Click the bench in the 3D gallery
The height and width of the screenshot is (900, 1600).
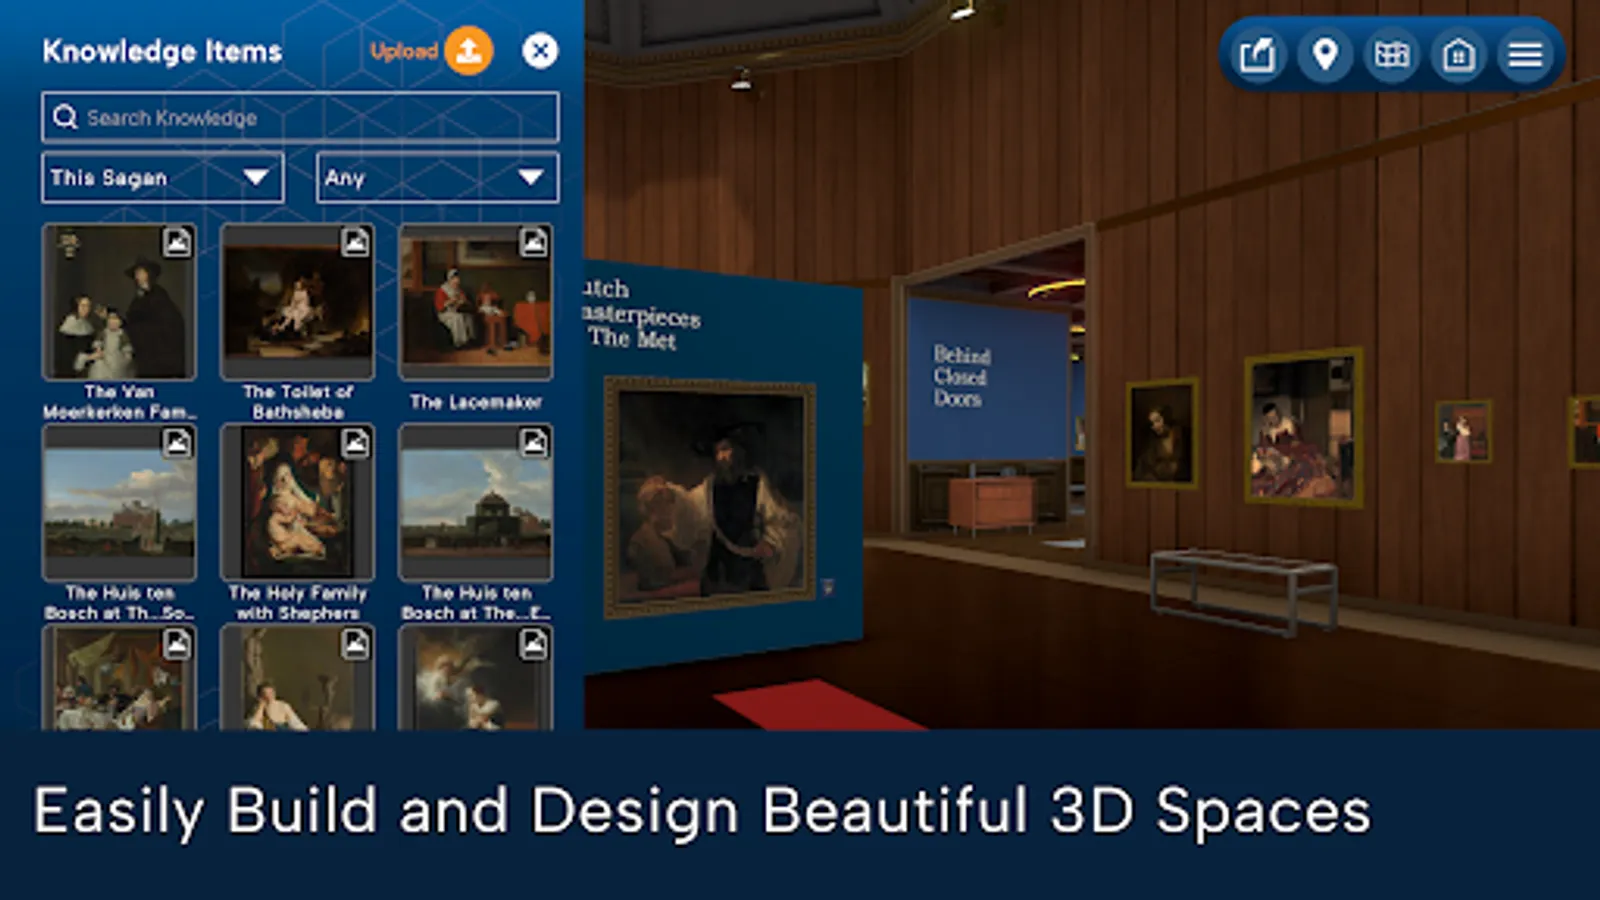1243,590
